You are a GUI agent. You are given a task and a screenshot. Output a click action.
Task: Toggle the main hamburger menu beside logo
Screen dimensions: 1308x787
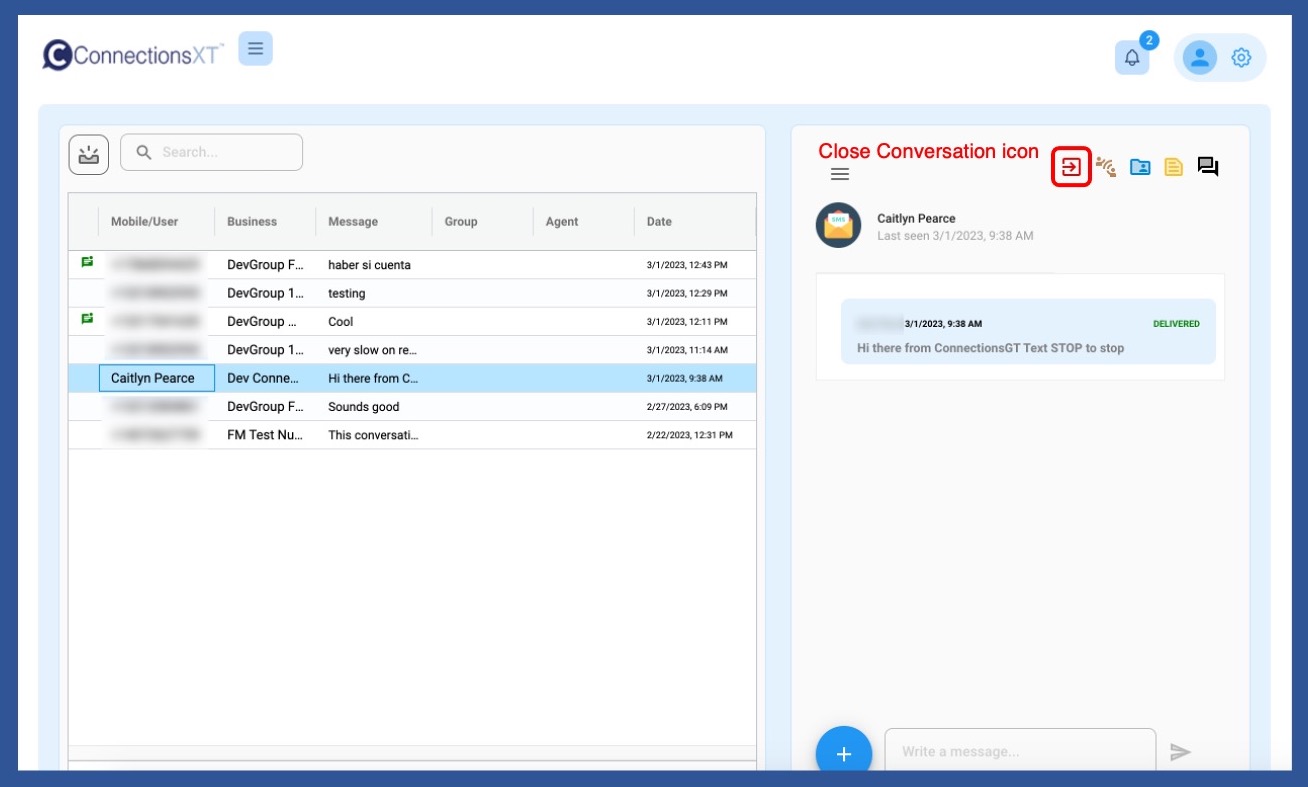(255, 48)
